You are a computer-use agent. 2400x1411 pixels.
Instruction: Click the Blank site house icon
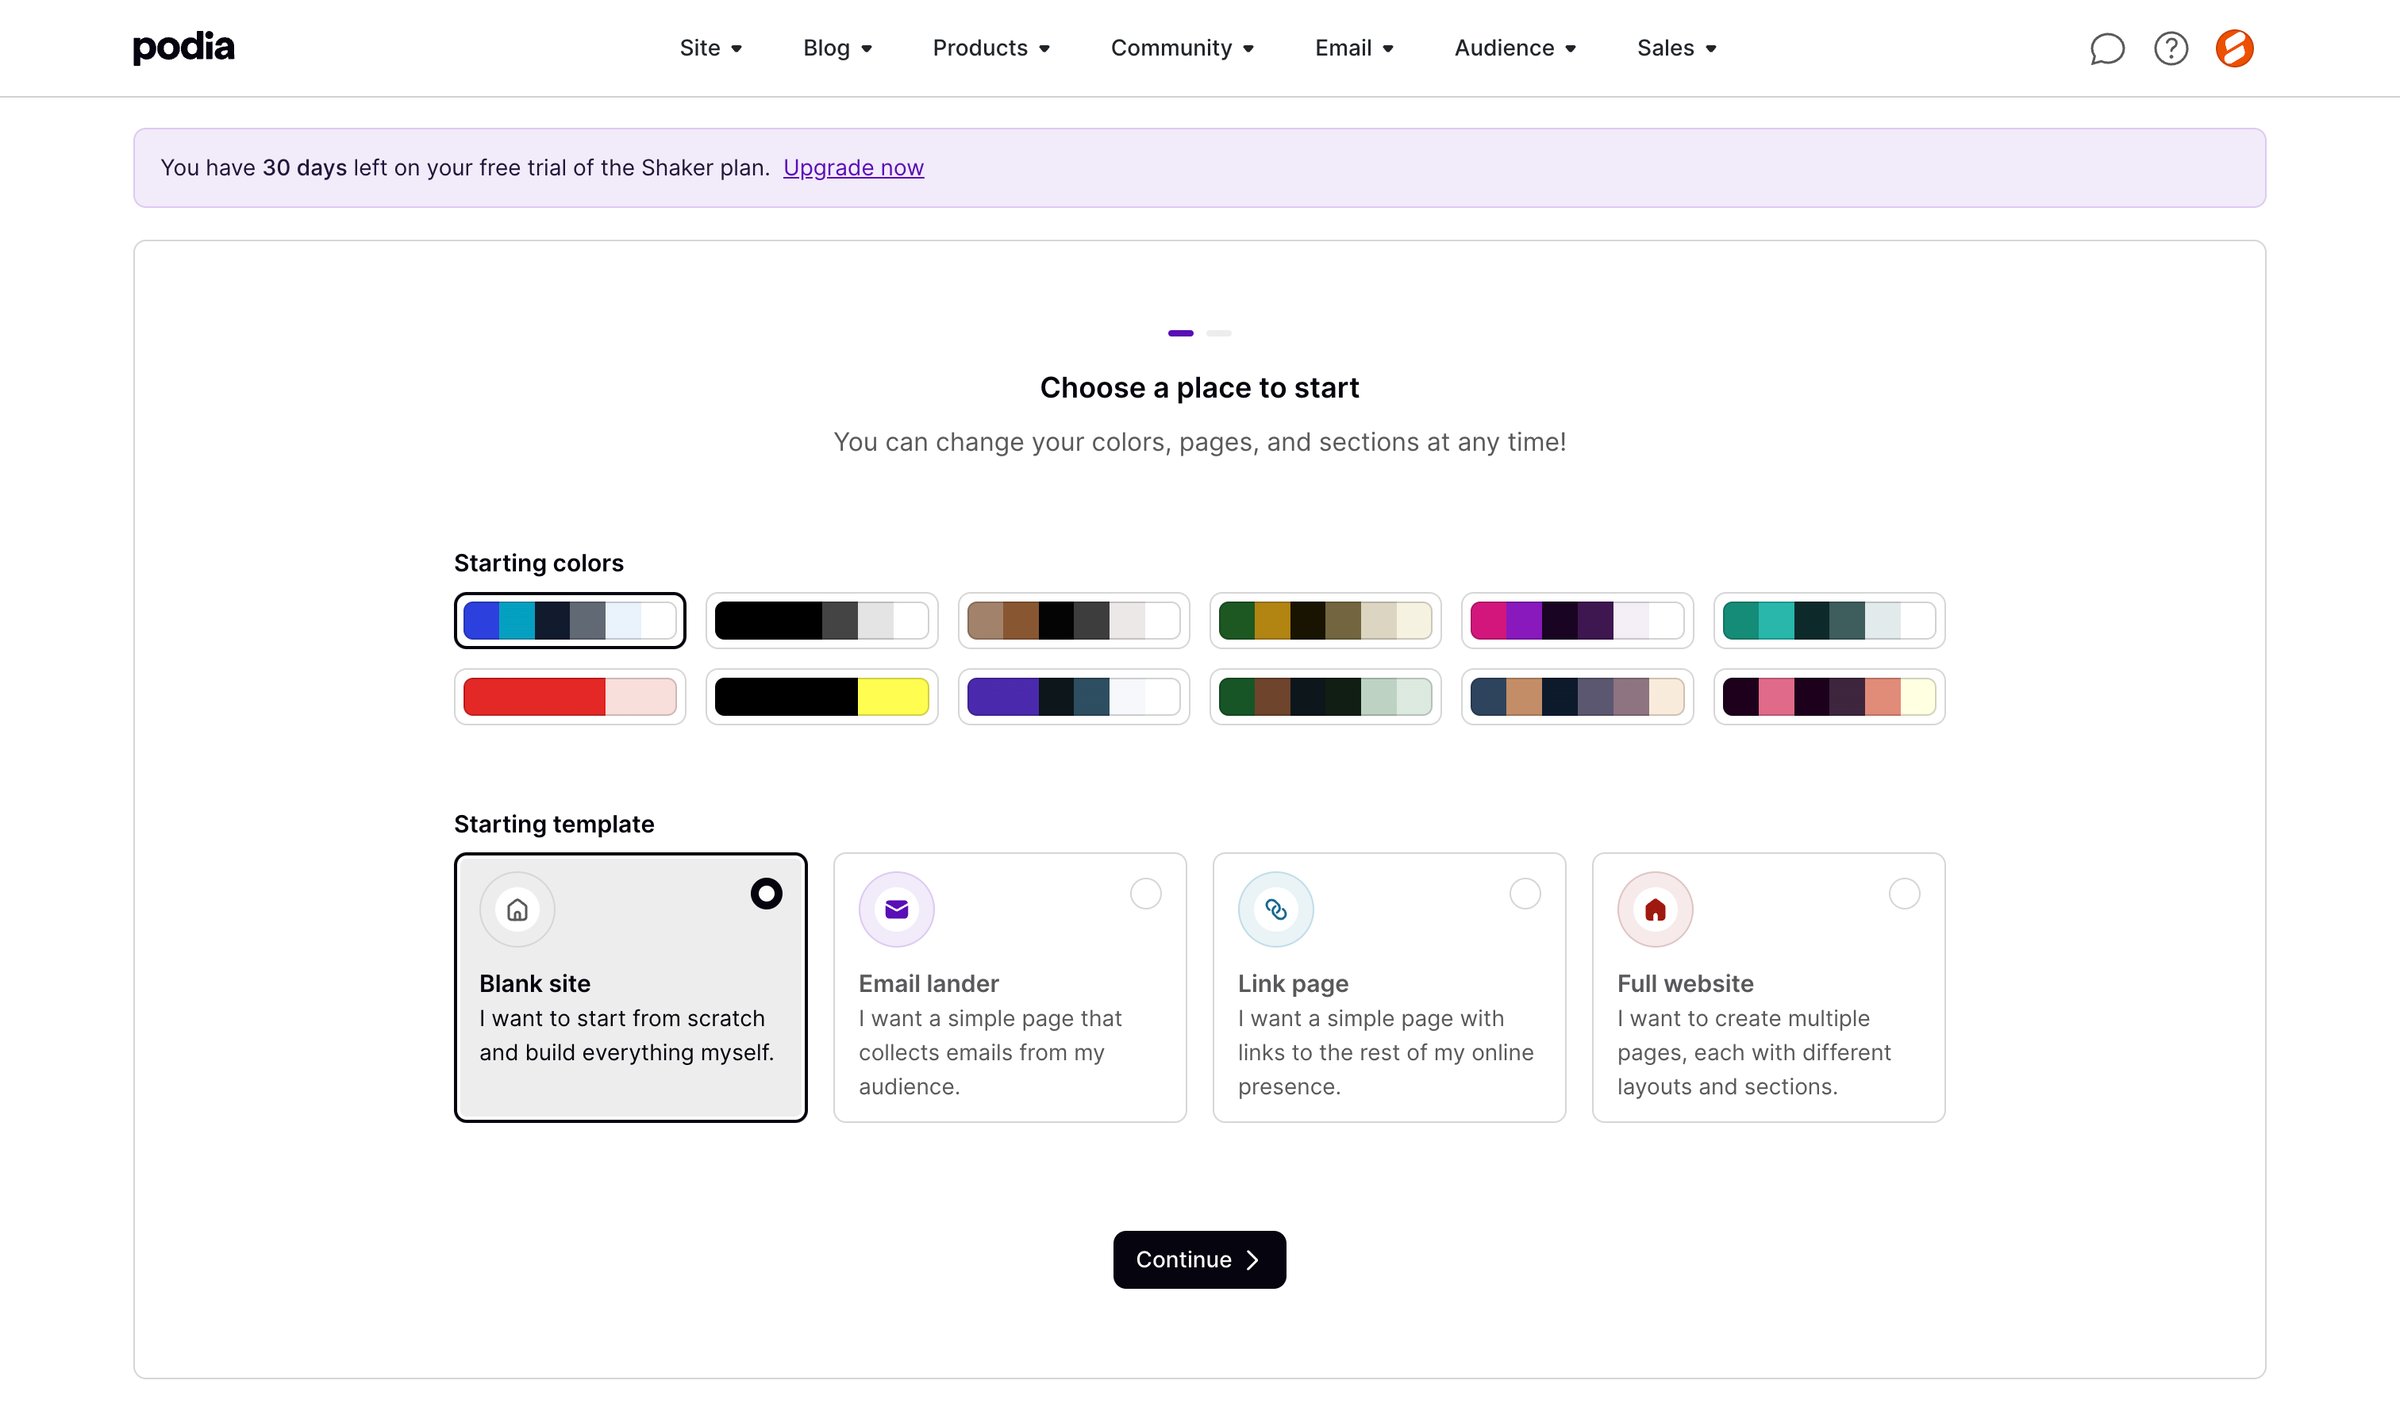[517, 909]
